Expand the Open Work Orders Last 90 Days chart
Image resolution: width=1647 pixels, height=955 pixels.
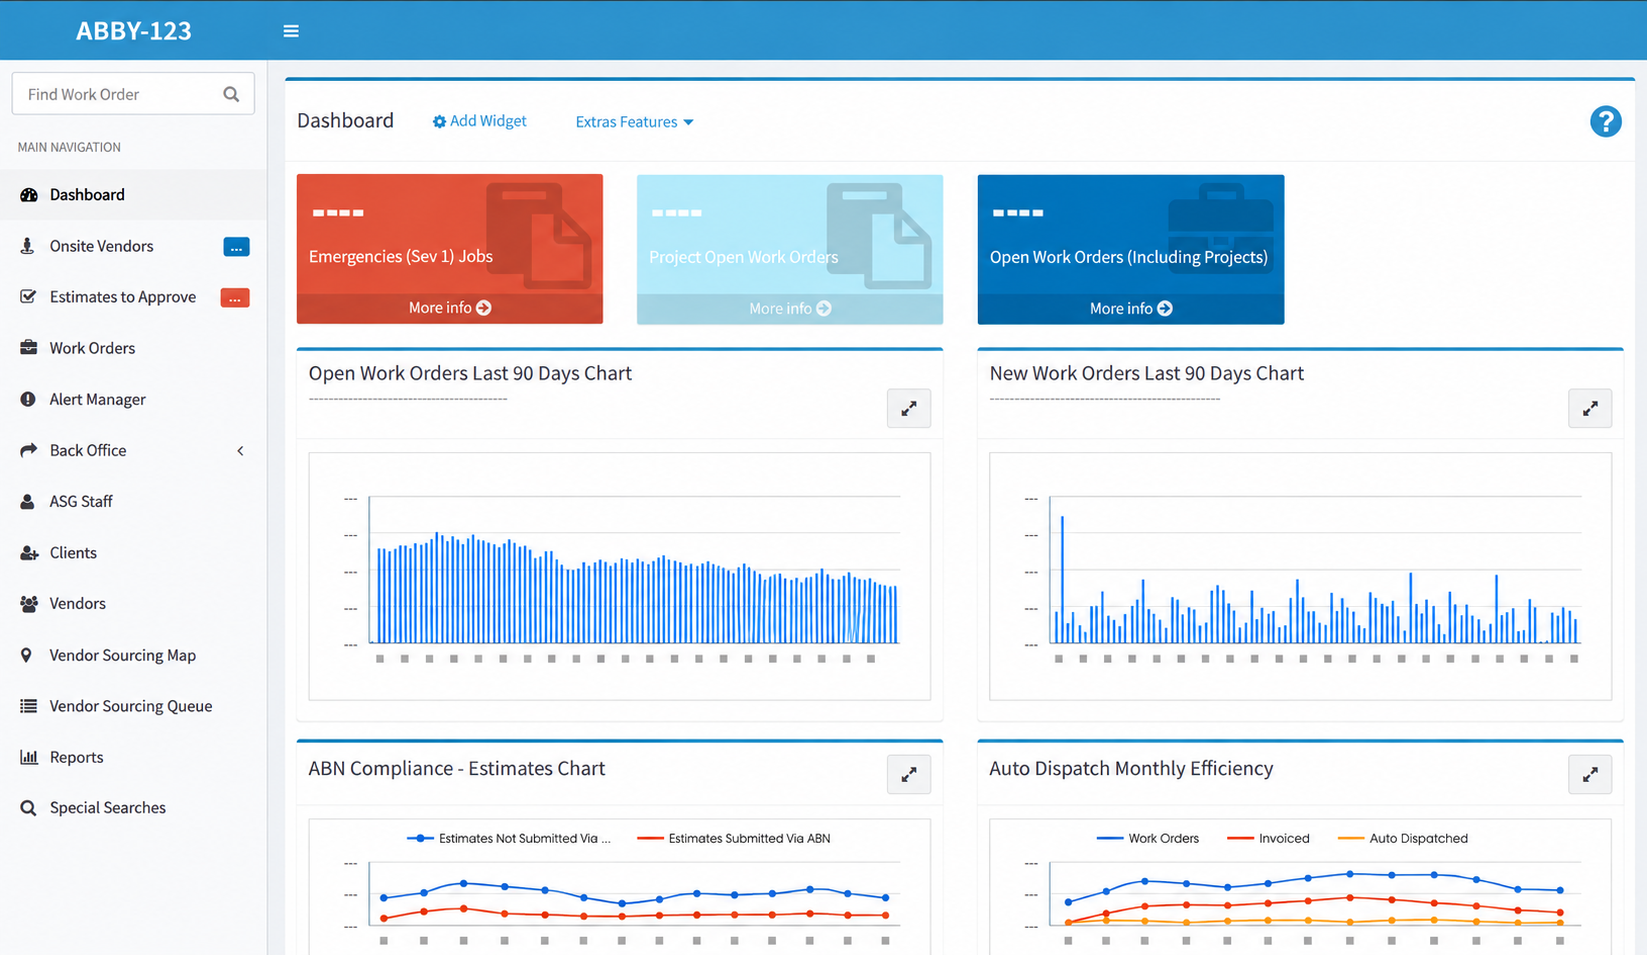click(x=909, y=408)
